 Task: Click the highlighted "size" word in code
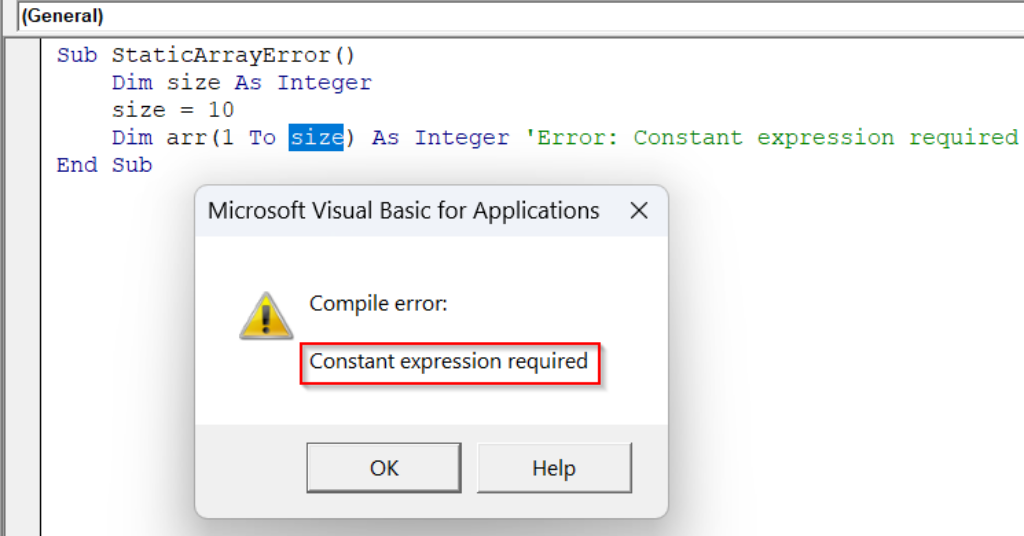coord(316,138)
